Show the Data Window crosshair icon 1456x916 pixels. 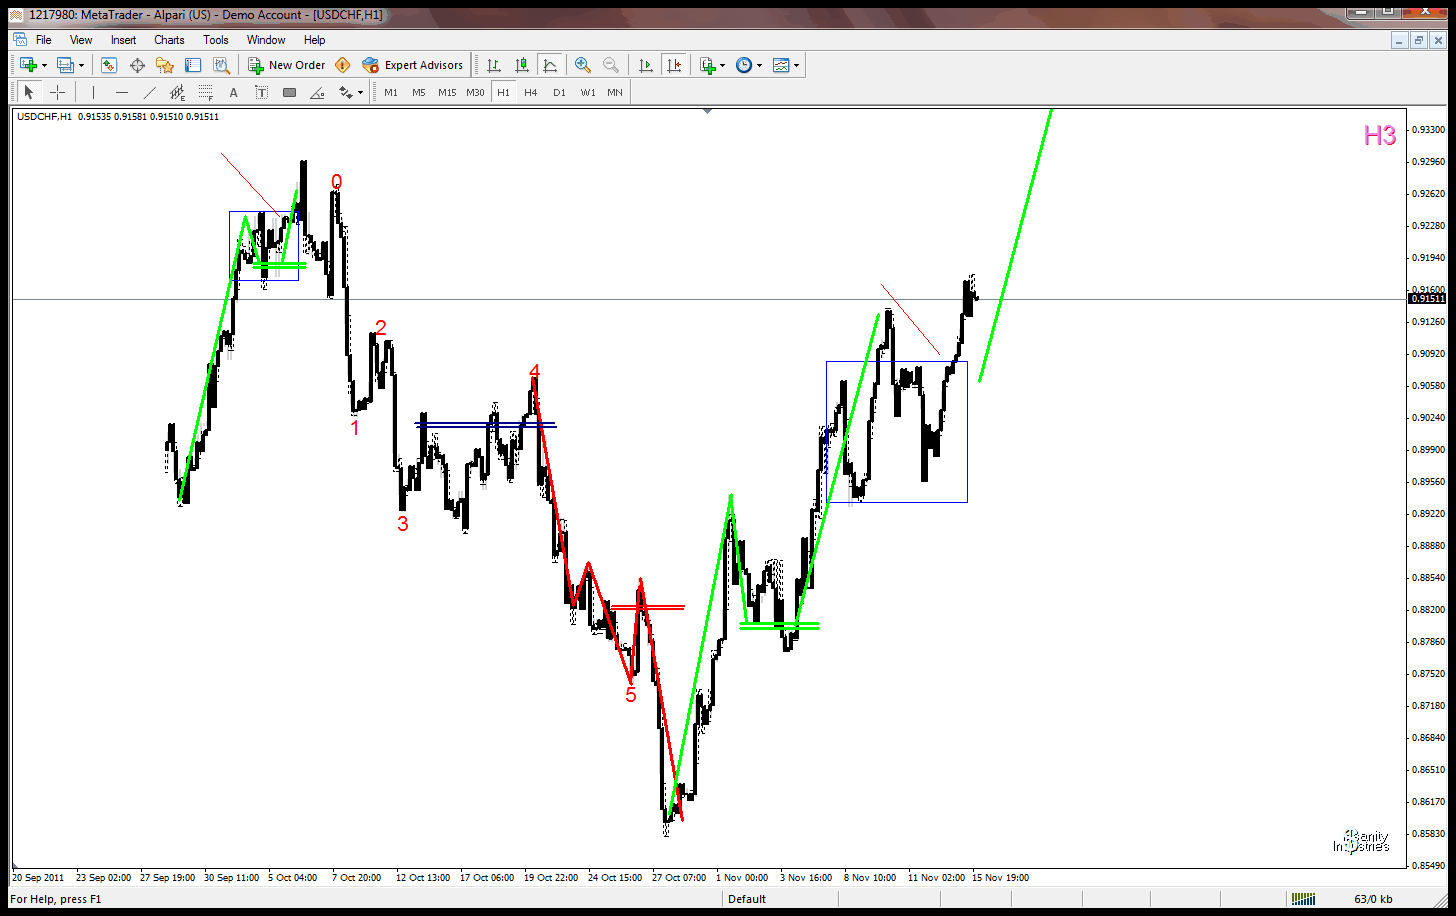tap(137, 65)
